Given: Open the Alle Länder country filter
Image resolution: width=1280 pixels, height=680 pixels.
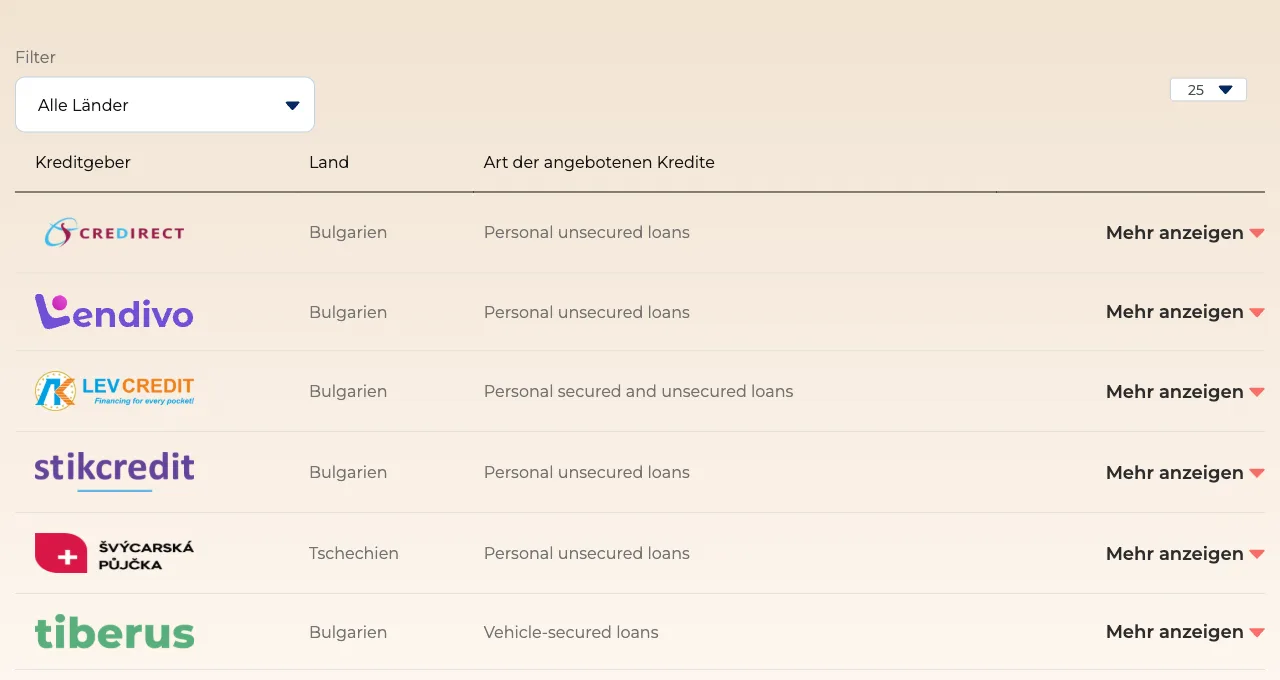Looking at the screenshot, I should pyautogui.click(x=165, y=105).
